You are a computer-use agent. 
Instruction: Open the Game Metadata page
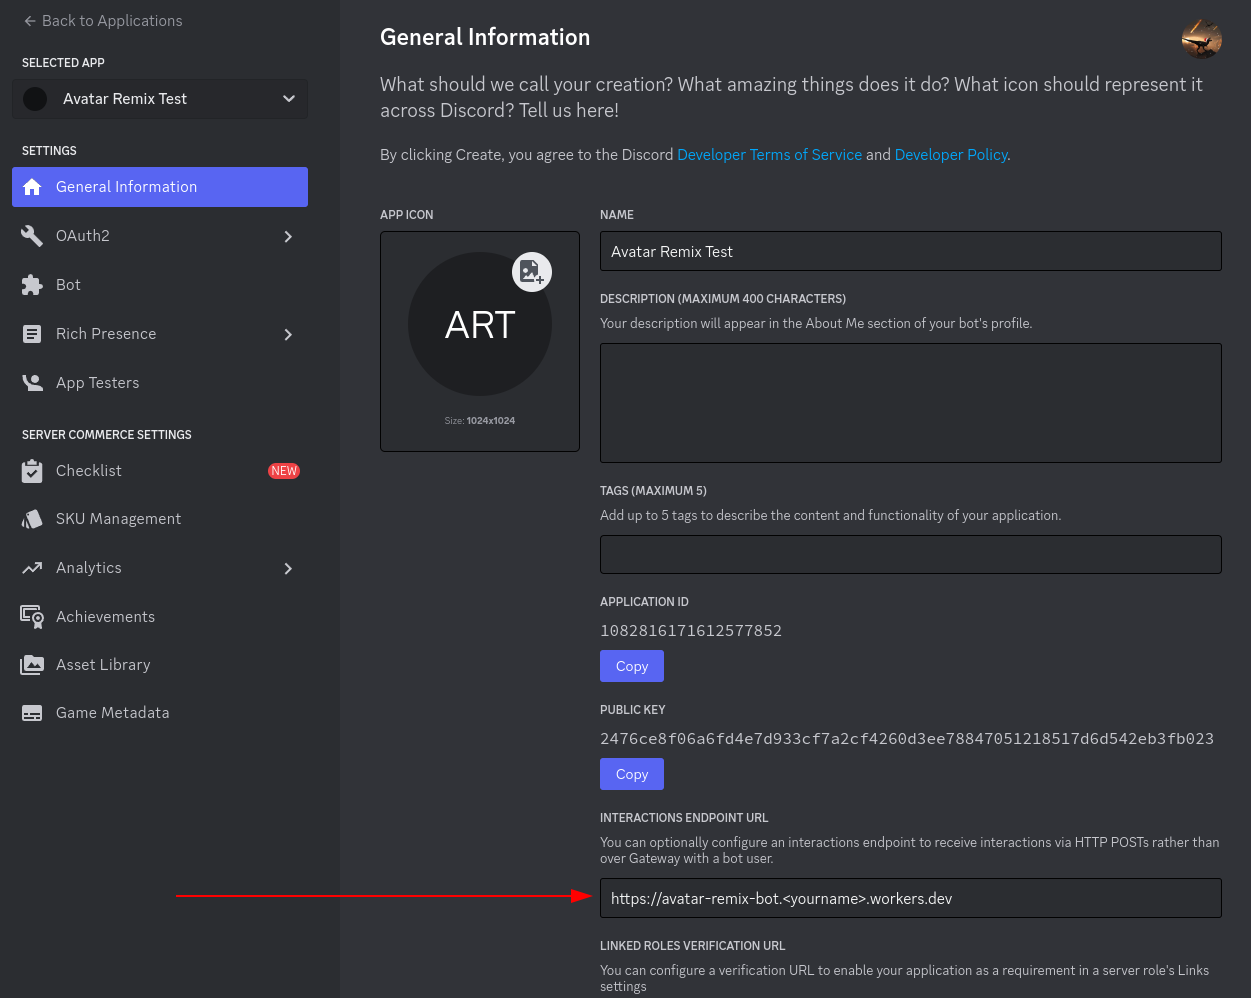160,713
